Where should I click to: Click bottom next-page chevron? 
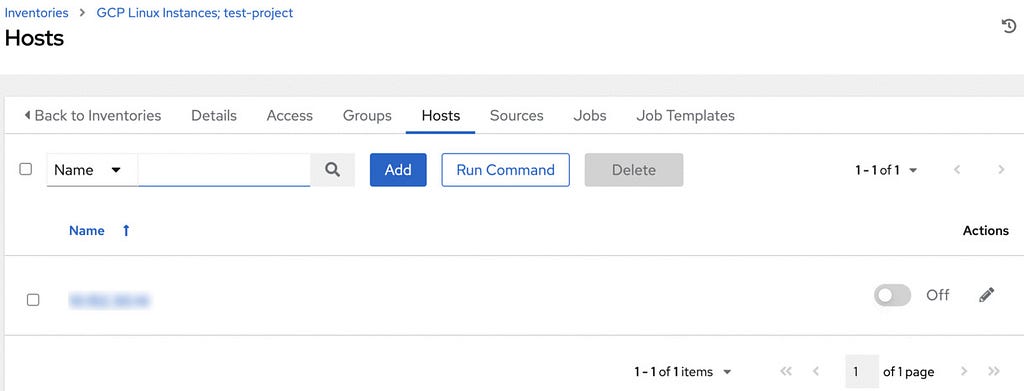(x=964, y=371)
